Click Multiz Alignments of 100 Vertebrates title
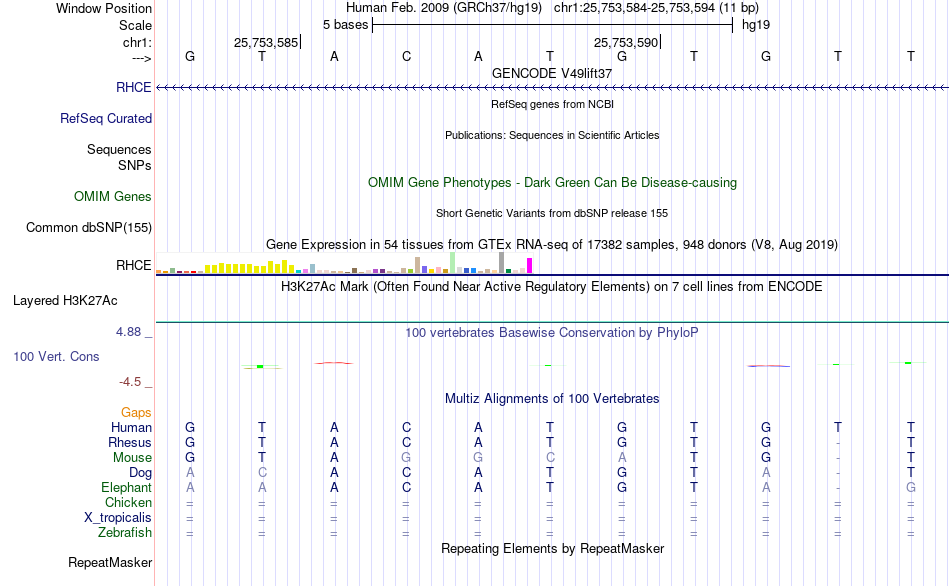 [x=552, y=398]
